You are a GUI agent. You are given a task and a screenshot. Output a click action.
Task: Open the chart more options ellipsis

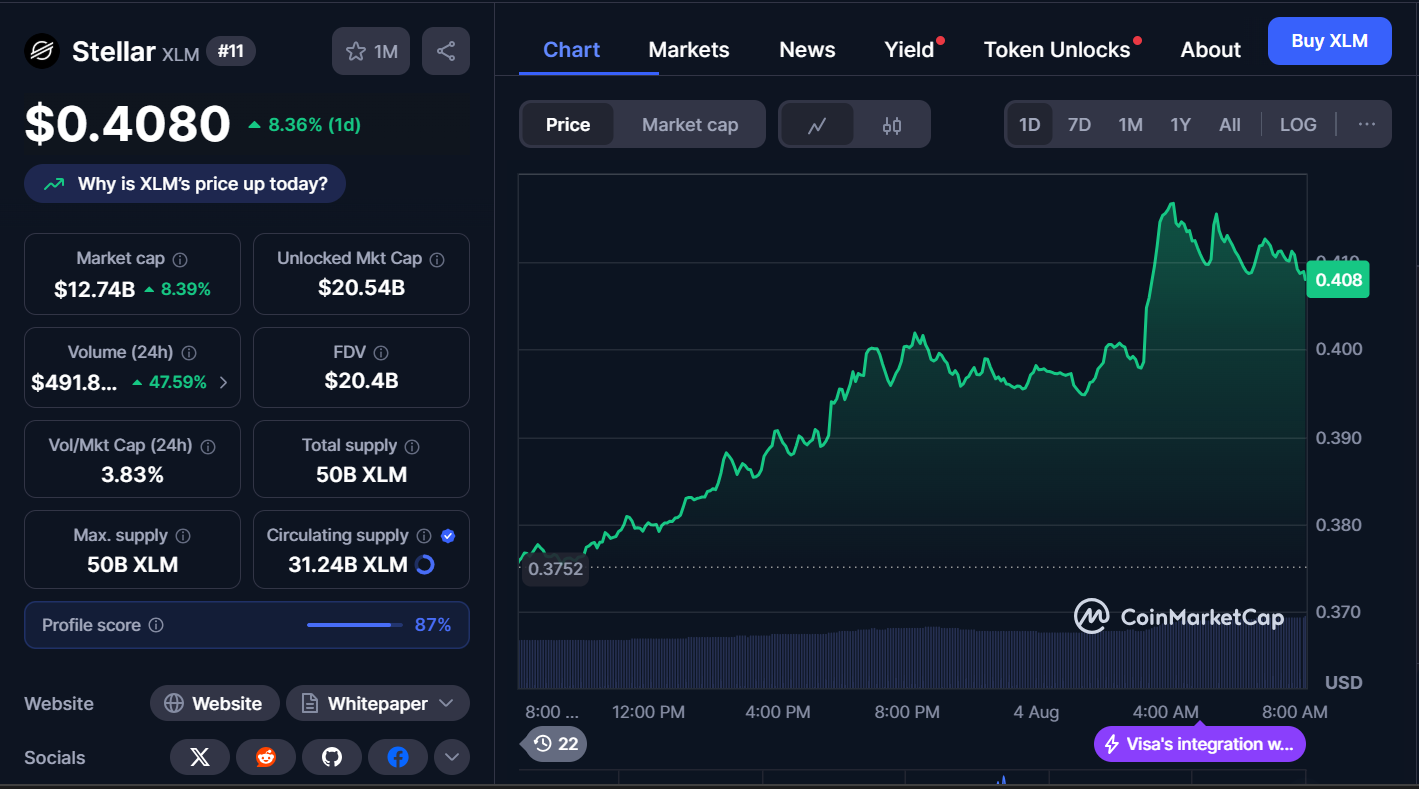(x=1367, y=124)
